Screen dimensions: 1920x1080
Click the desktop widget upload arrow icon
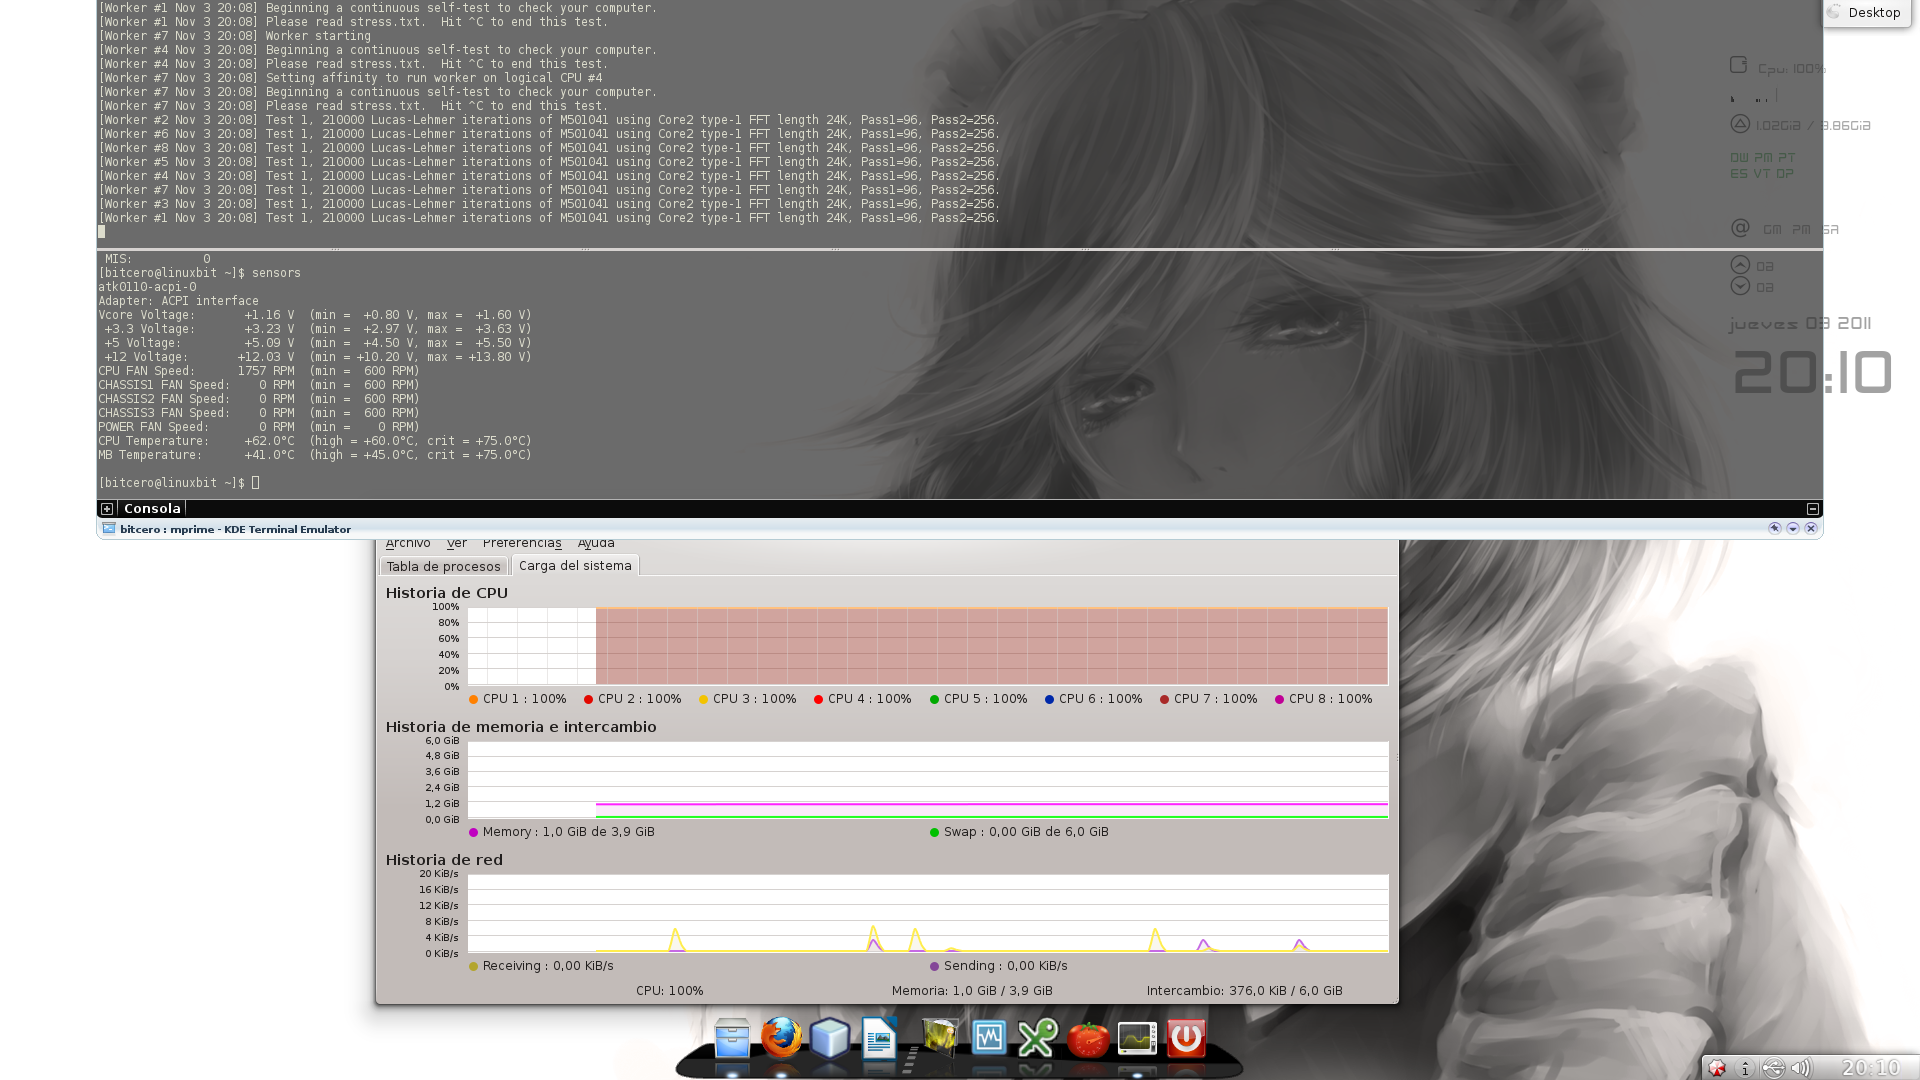pyautogui.click(x=1740, y=265)
